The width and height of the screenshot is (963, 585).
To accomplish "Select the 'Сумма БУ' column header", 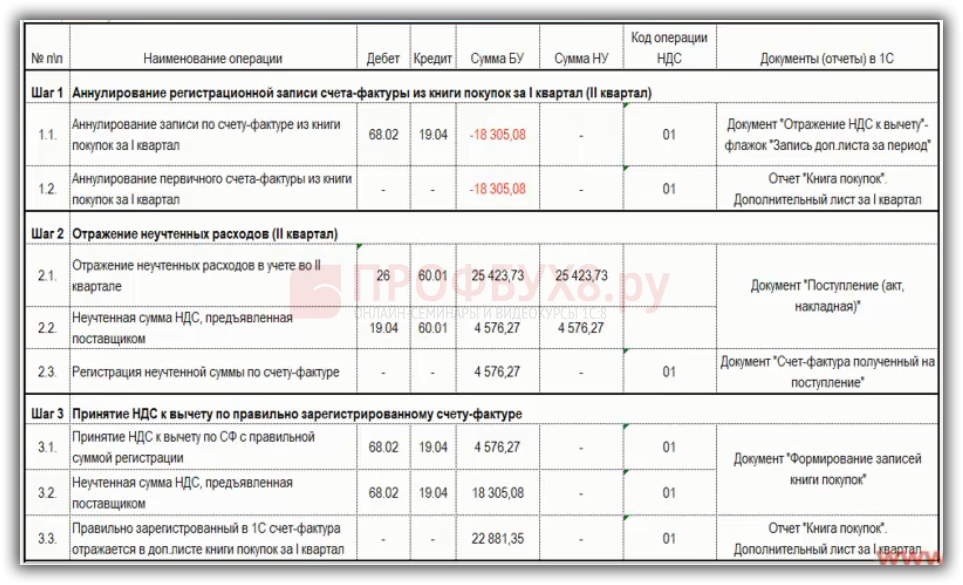I will (x=497, y=59).
